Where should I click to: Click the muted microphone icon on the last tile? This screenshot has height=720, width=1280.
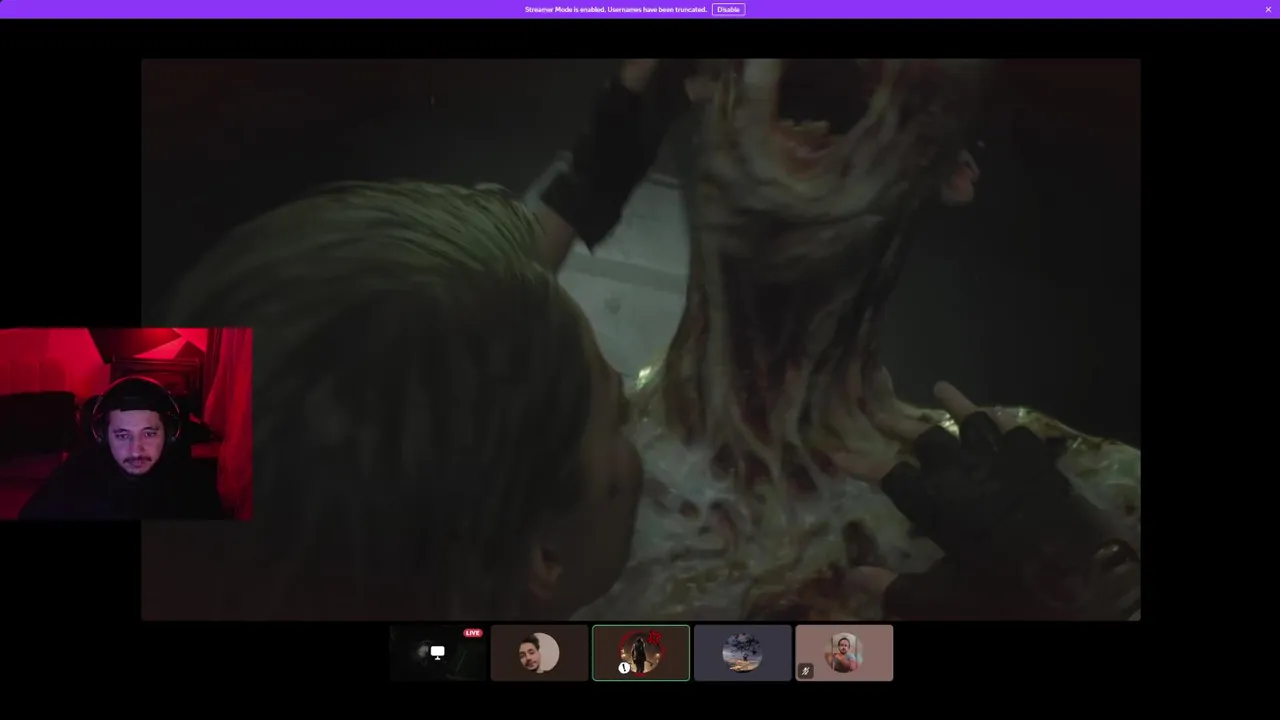click(x=806, y=671)
